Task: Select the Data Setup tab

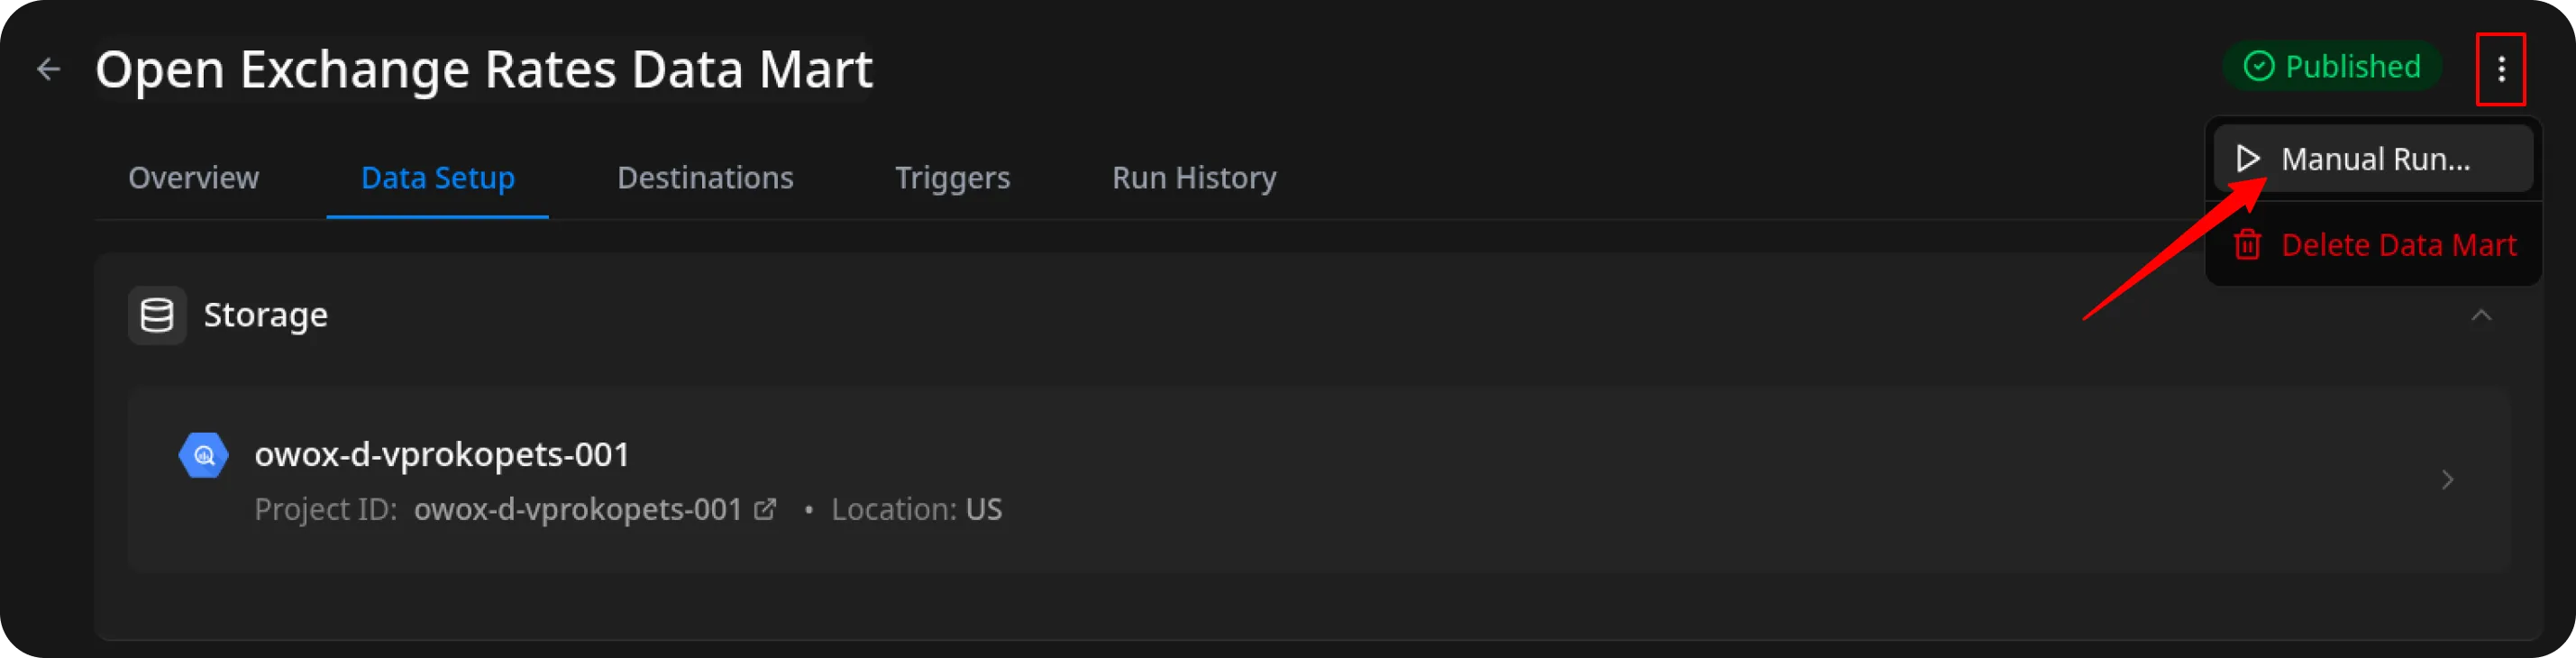Action: click(437, 178)
